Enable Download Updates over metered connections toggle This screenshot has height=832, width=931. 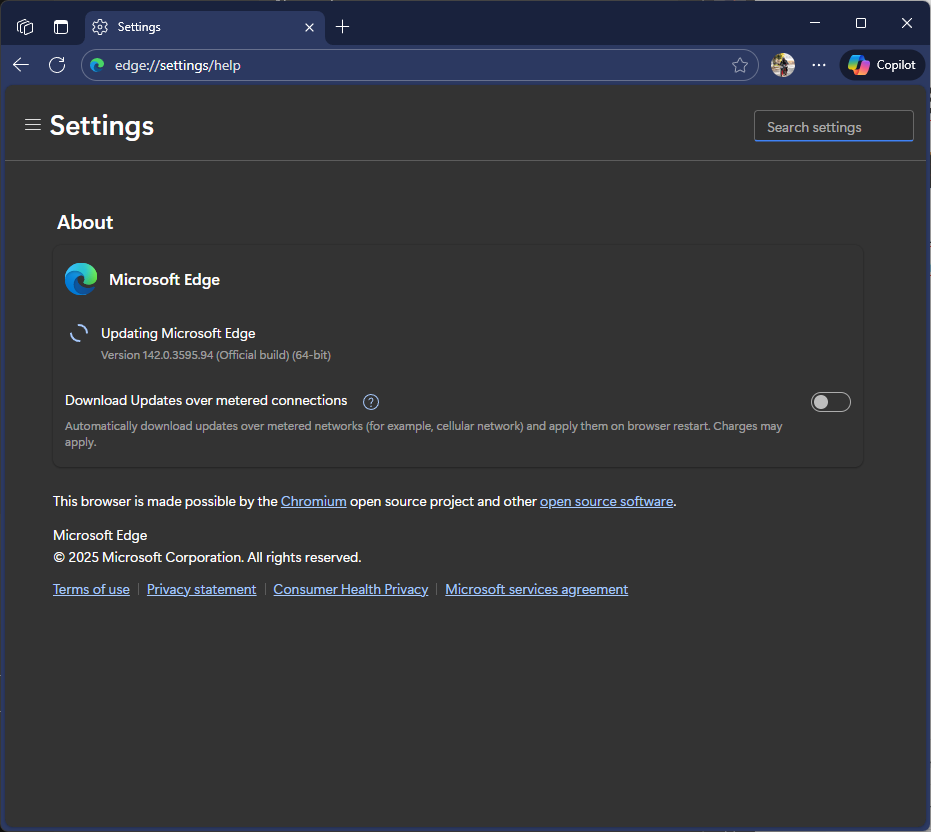click(830, 402)
